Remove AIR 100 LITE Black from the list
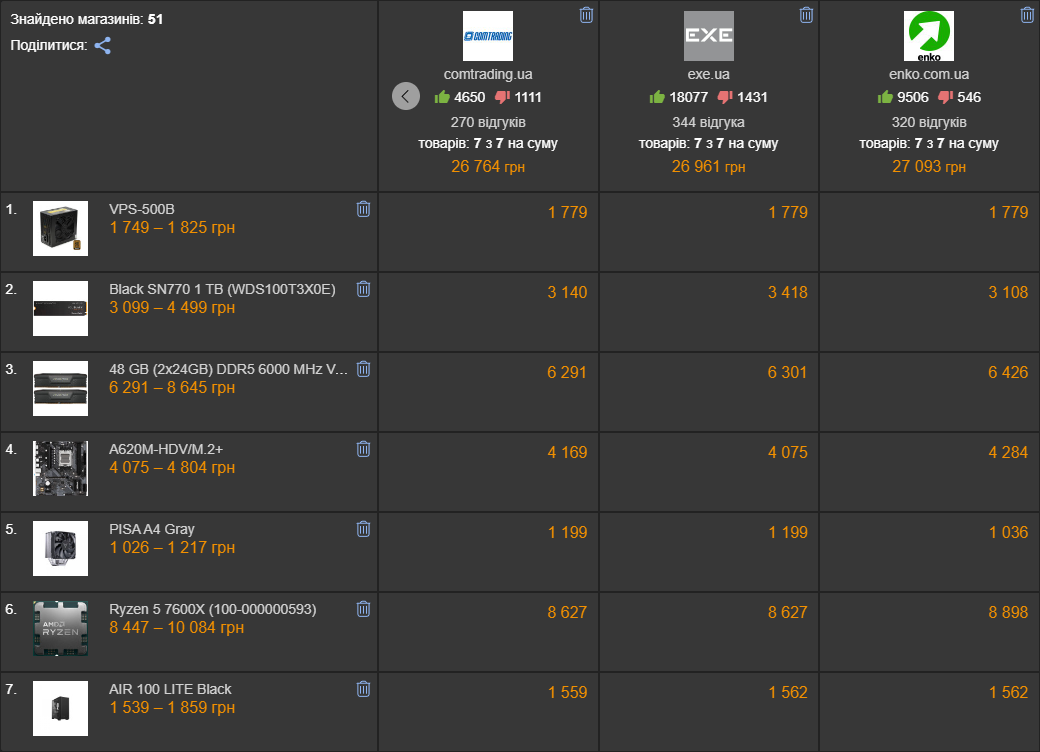 pyautogui.click(x=363, y=690)
